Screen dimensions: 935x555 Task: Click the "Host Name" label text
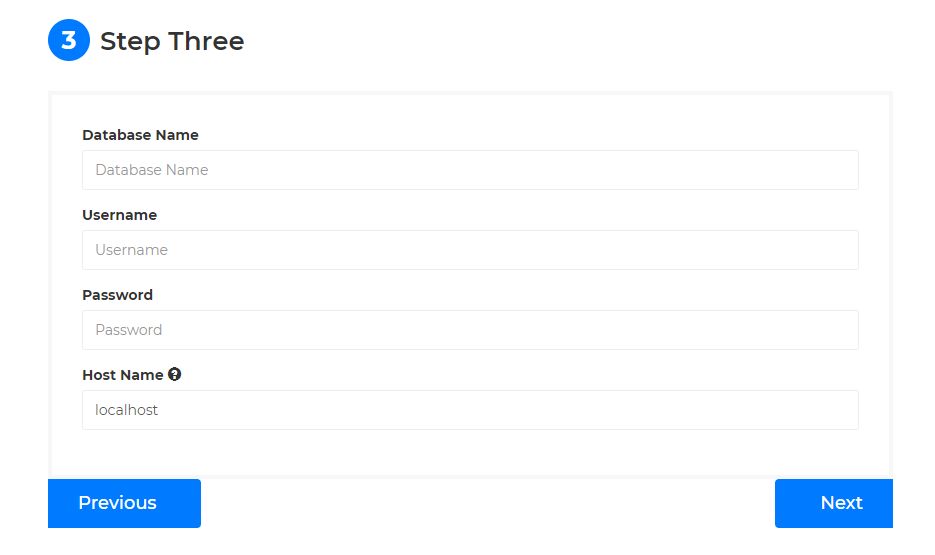[x=122, y=375]
